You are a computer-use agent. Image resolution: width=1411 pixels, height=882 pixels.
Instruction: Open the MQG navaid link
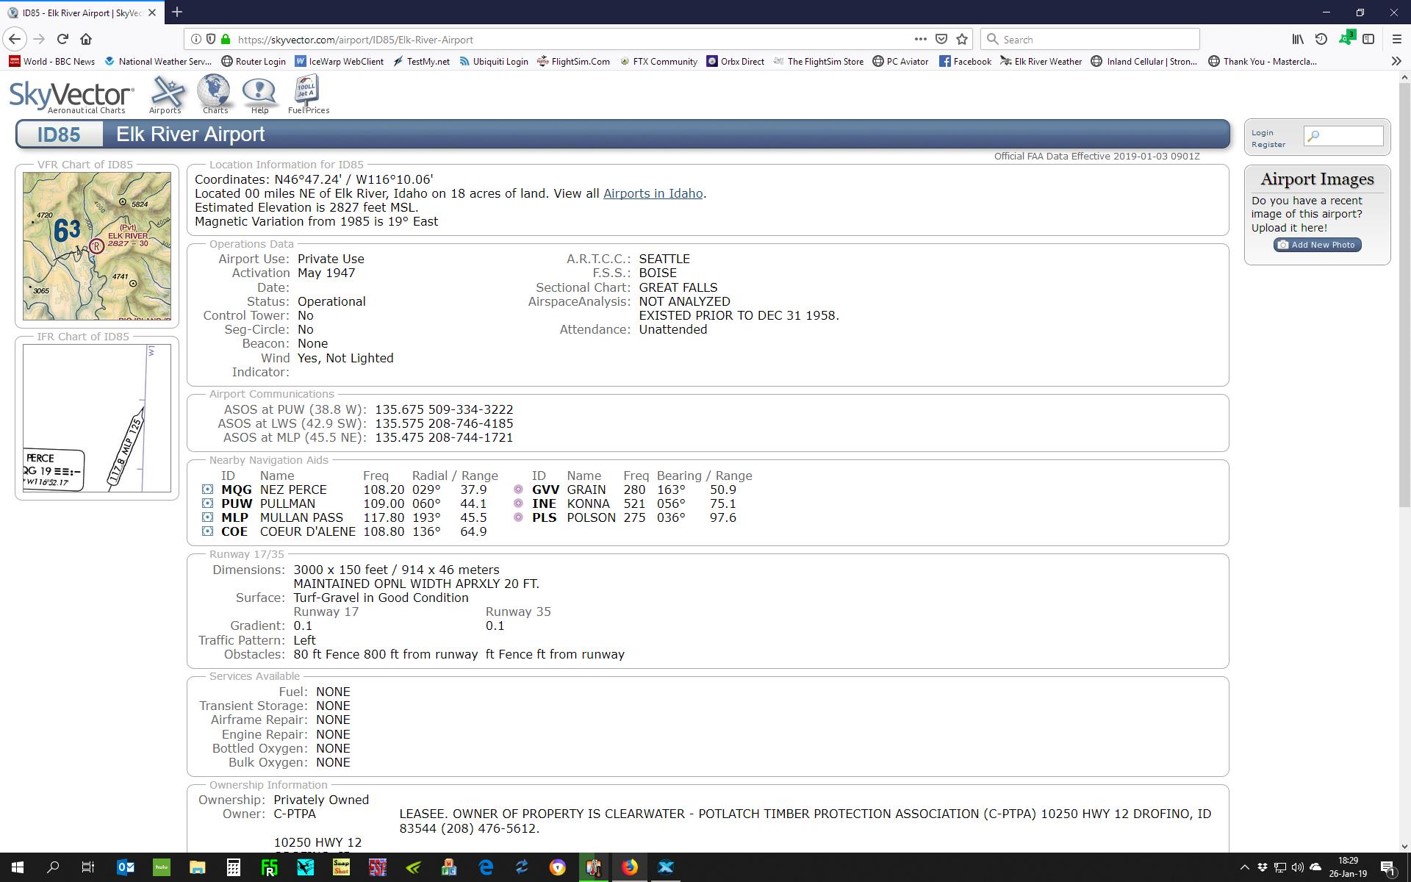236,490
